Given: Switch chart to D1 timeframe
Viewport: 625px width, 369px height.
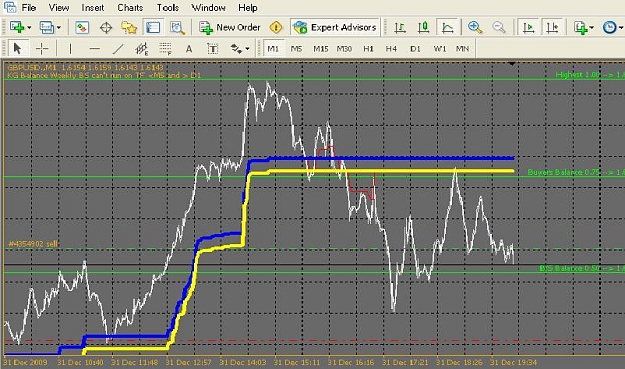Looking at the screenshot, I should [415, 49].
